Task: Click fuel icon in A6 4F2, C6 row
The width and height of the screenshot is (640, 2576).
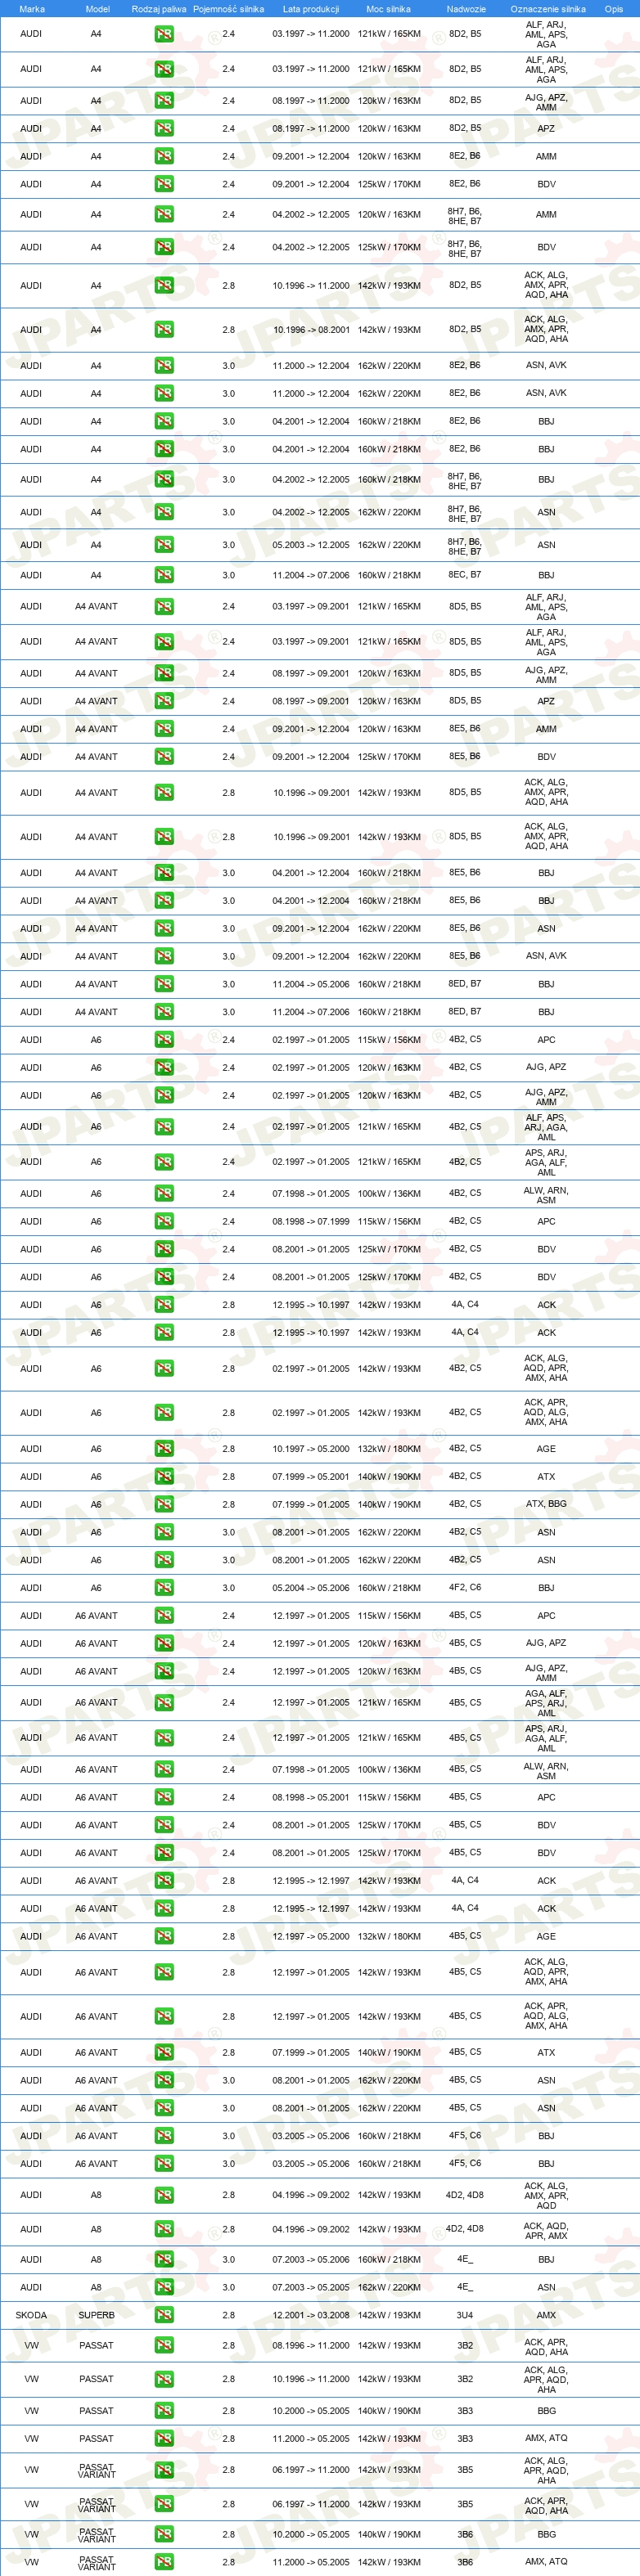Action: point(164,1587)
